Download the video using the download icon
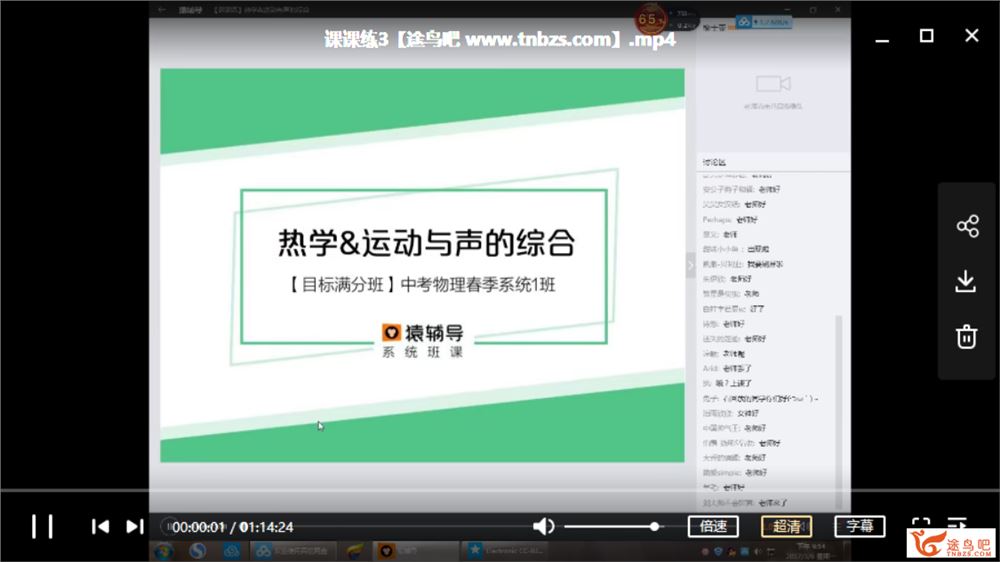Viewport: 1000px width, 562px height. click(x=966, y=281)
